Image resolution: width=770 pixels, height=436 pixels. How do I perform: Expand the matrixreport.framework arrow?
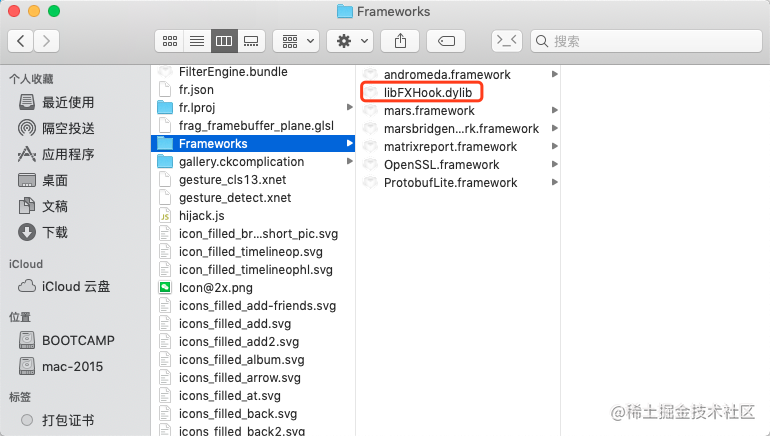(x=554, y=146)
